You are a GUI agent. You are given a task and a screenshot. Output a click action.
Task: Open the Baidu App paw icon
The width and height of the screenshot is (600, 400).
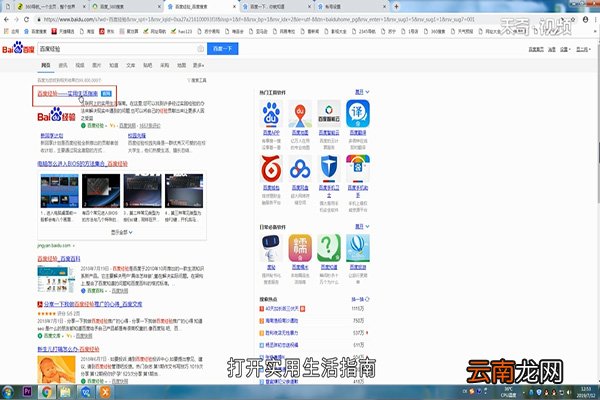(271, 114)
